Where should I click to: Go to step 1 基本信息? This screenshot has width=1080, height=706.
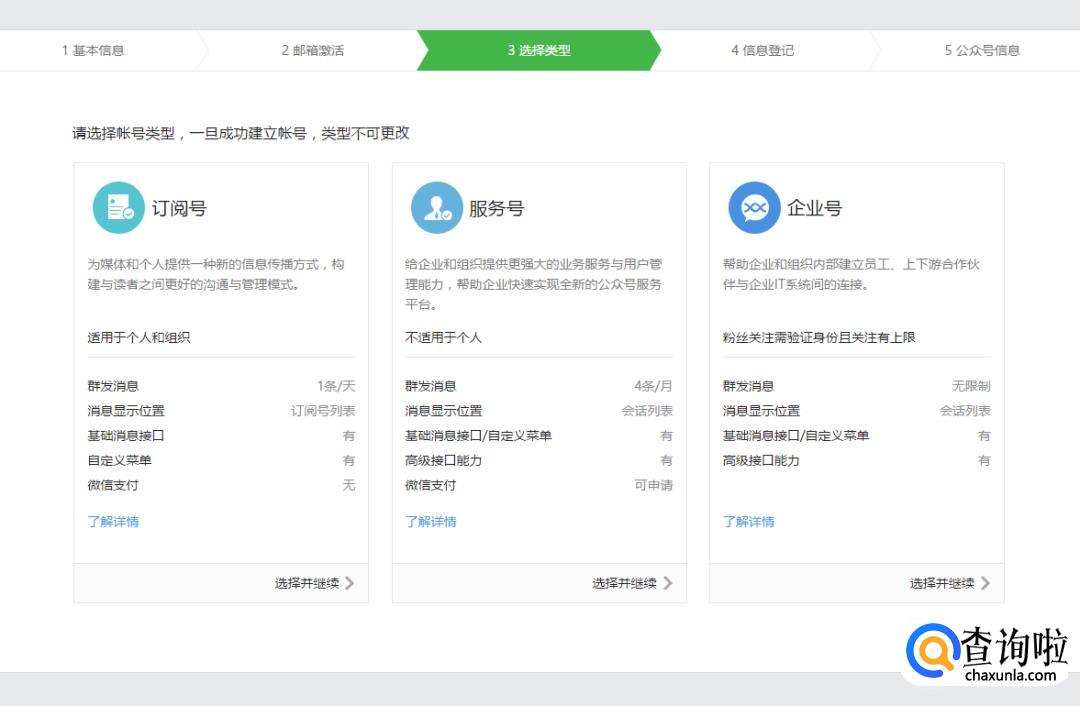tap(93, 50)
